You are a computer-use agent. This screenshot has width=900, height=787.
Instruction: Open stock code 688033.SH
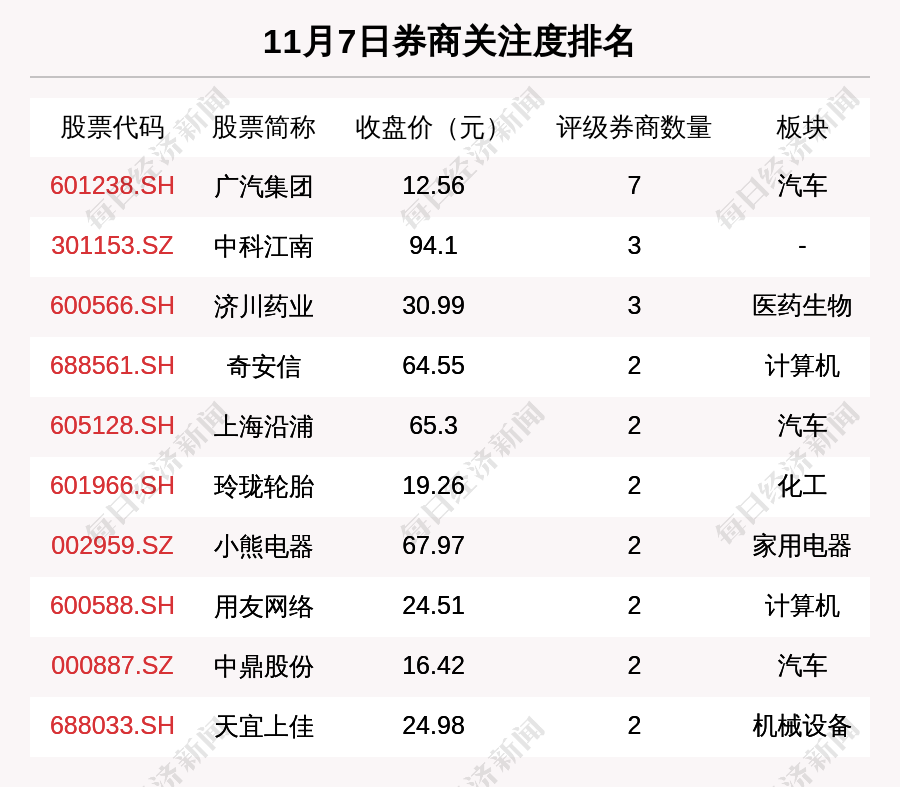click(x=112, y=726)
